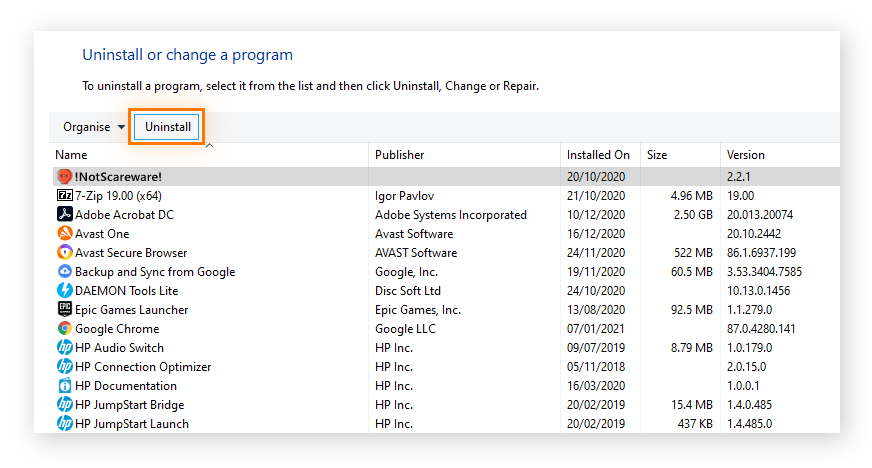This screenshot has height=468, width=872.
Task: Click version number 2.2.1
Action: [x=738, y=177]
